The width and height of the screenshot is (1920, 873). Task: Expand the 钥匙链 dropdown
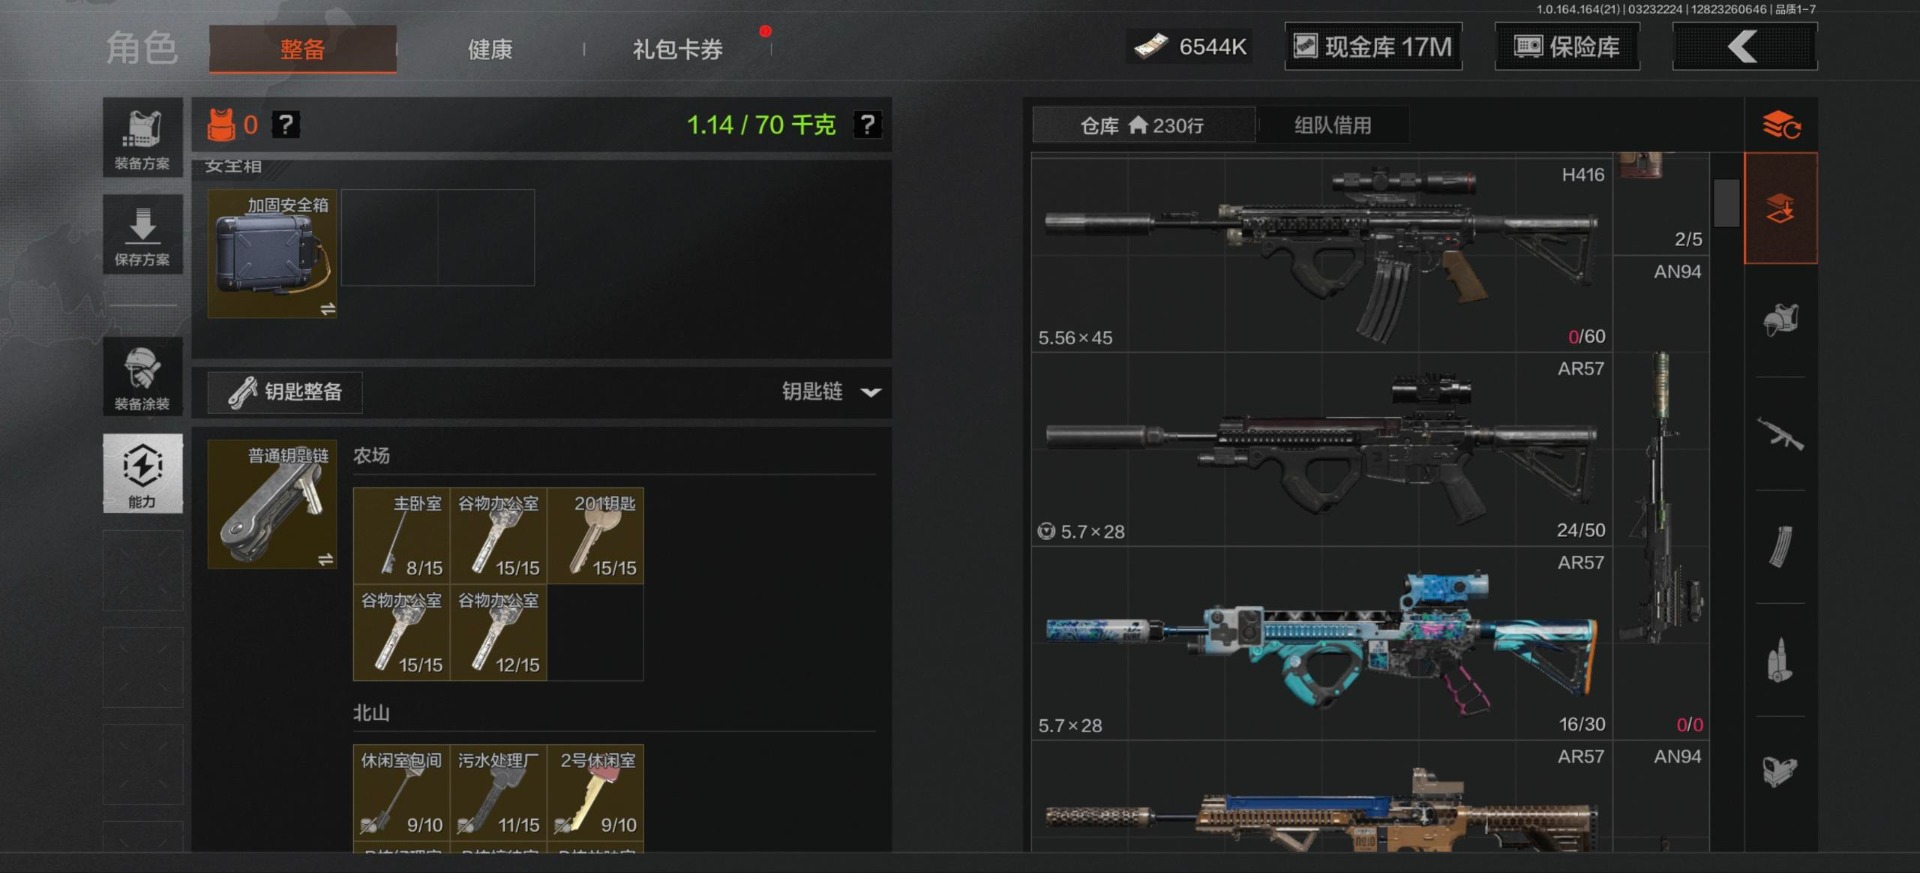pos(871,392)
